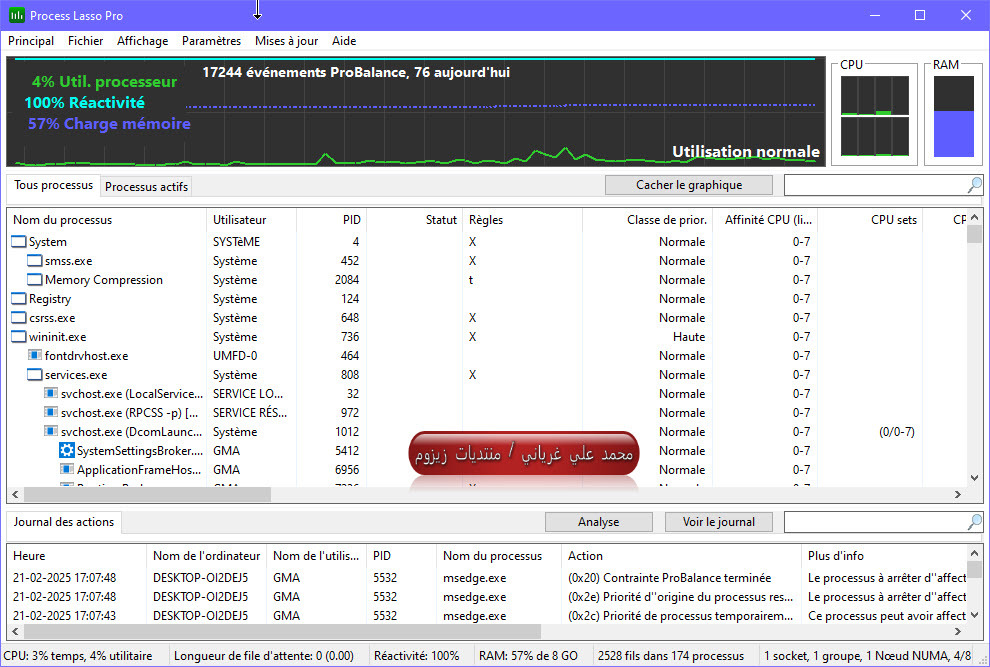Sort by the Classe de prior. column header

647,220
